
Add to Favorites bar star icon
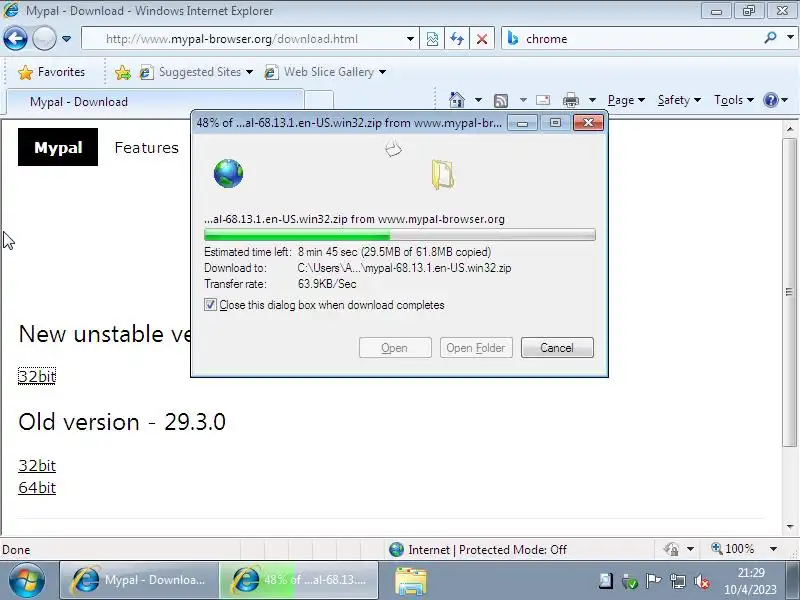click(x=122, y=72)
